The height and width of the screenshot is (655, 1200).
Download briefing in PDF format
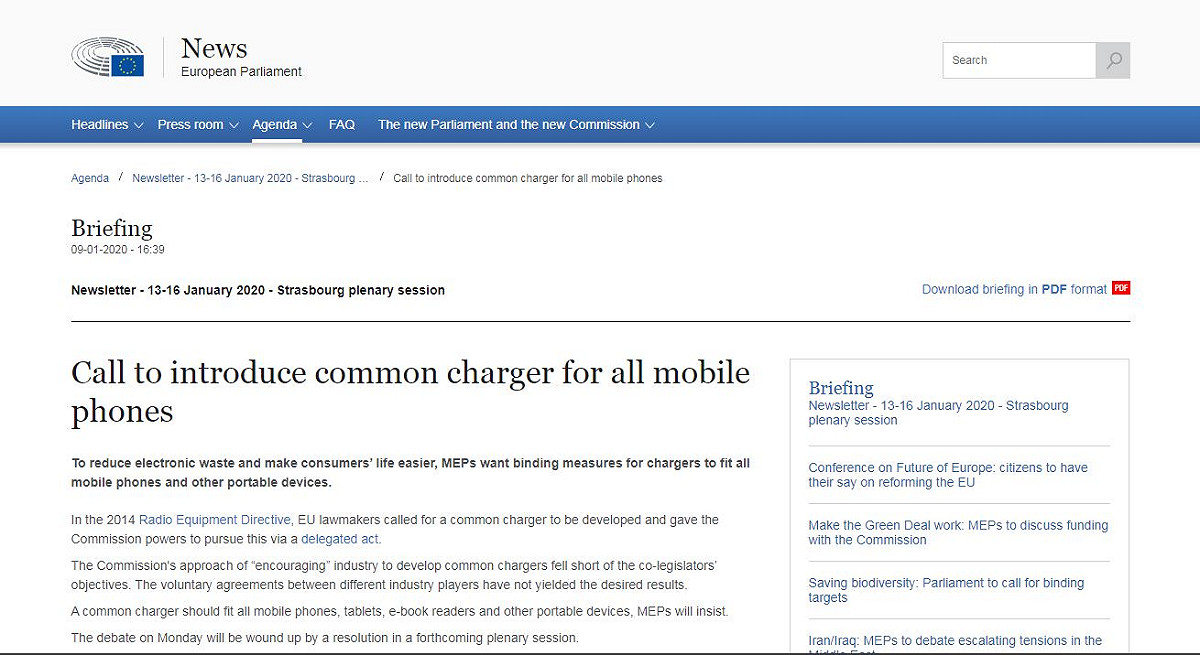[x=1014, y=289]
